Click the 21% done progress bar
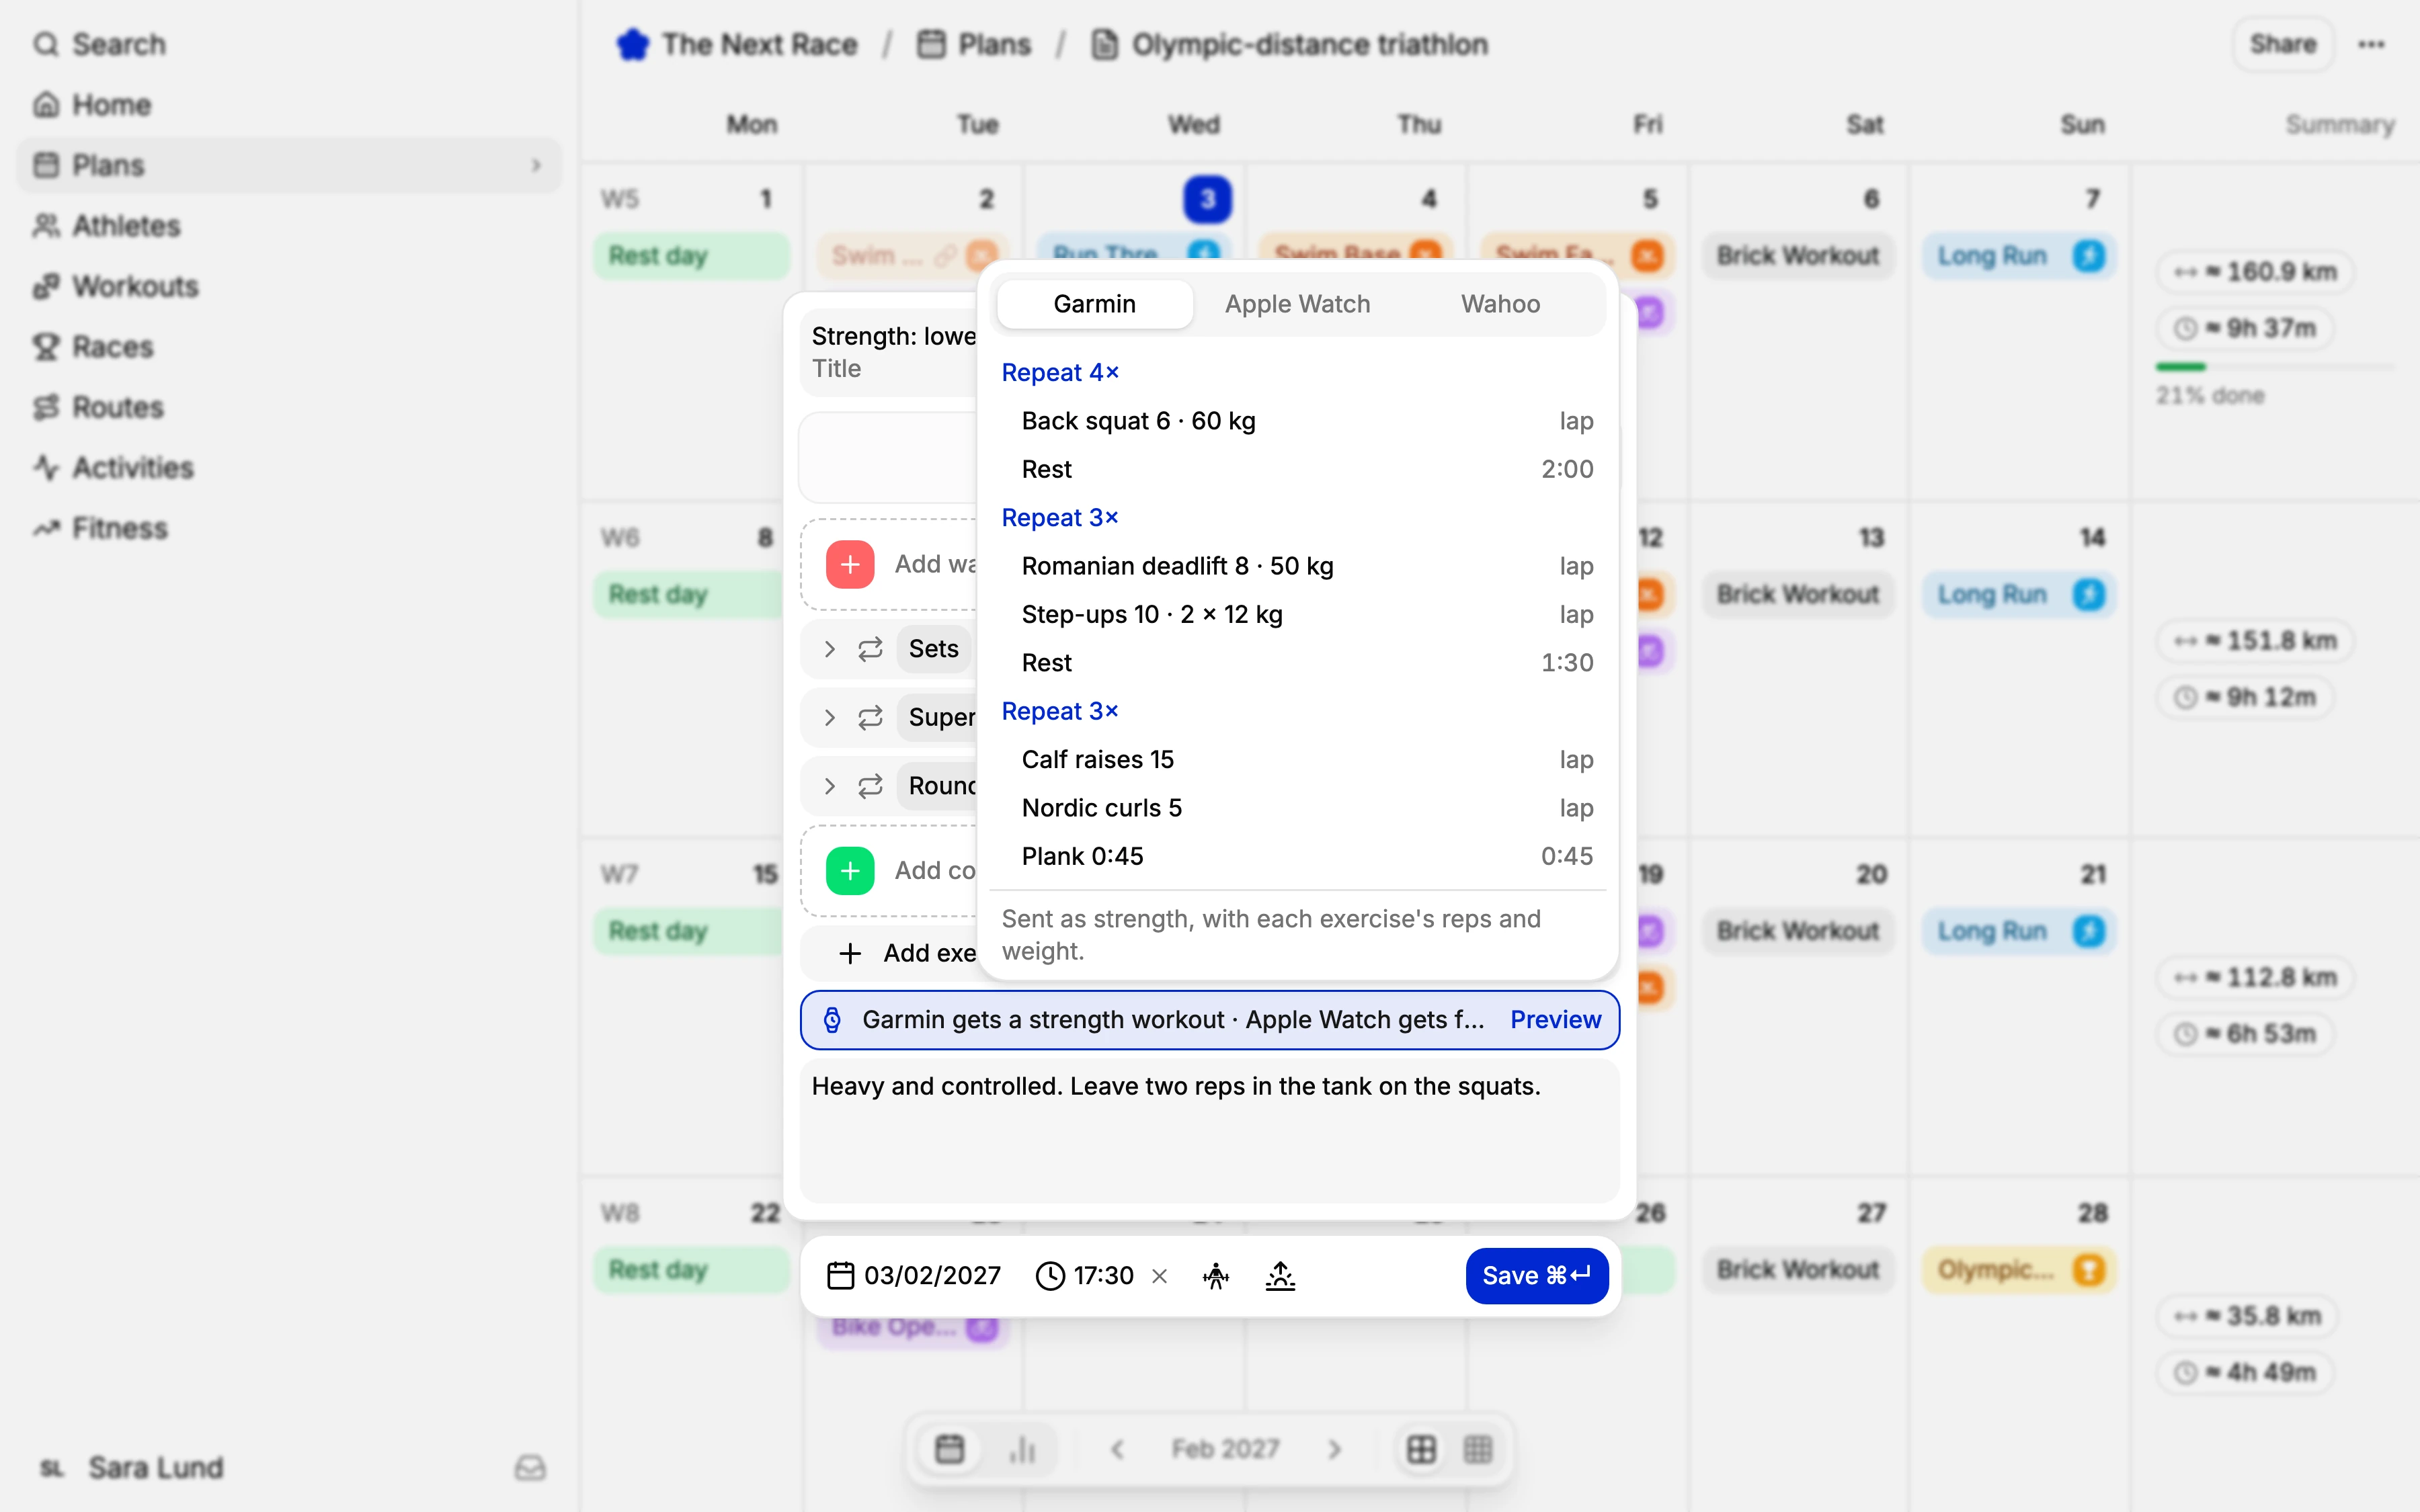Viewport: 2420px width, 1512px height. (x=2276, y=368)
